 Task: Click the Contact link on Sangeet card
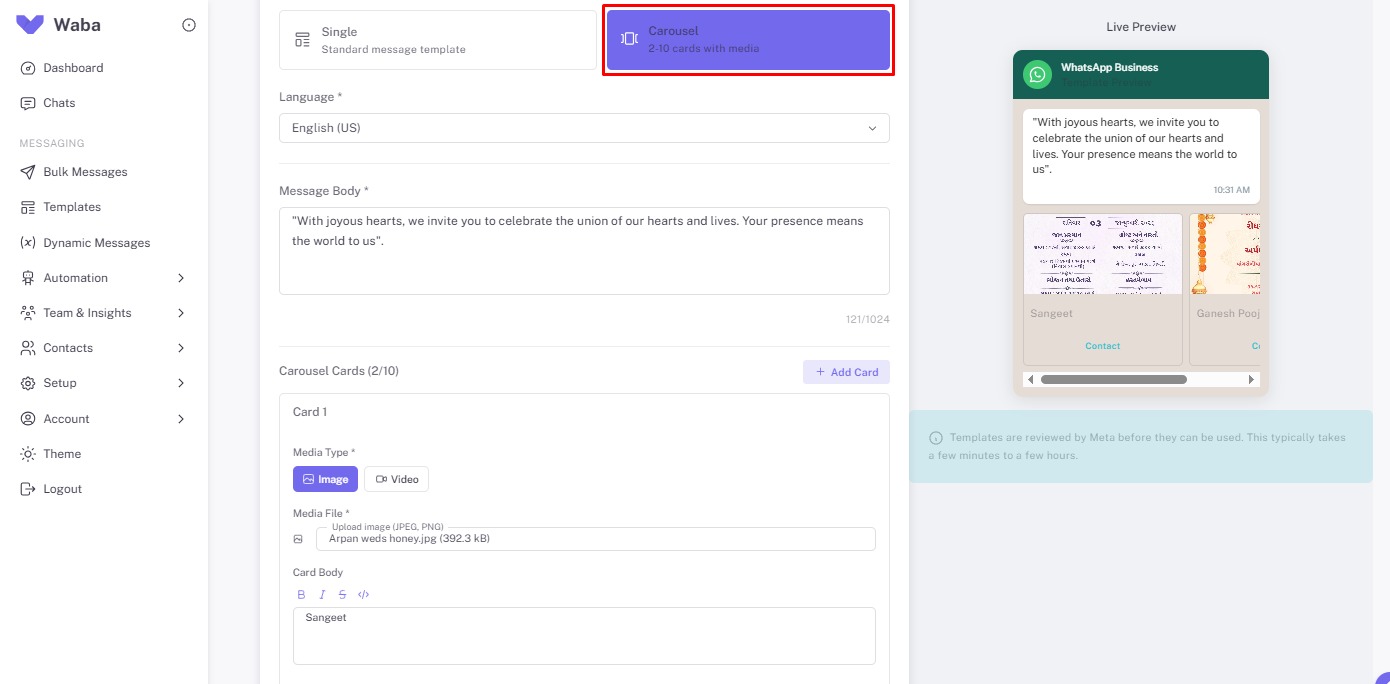[x=1102, y=345]
